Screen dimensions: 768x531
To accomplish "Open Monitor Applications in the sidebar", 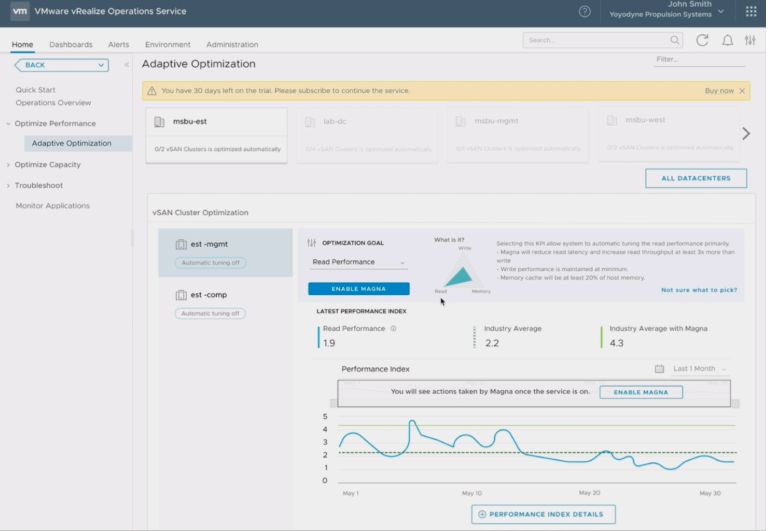I will click(x=52, y=206).
